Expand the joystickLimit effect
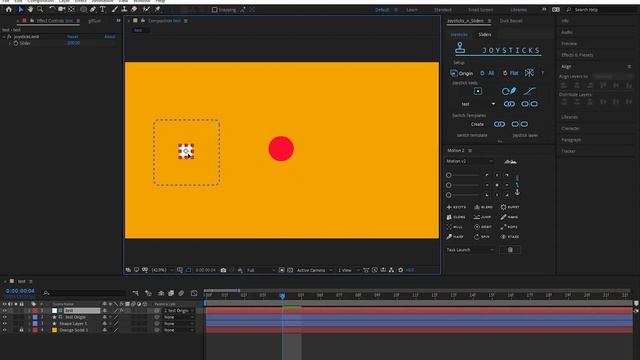 click(x=4, y=37)
